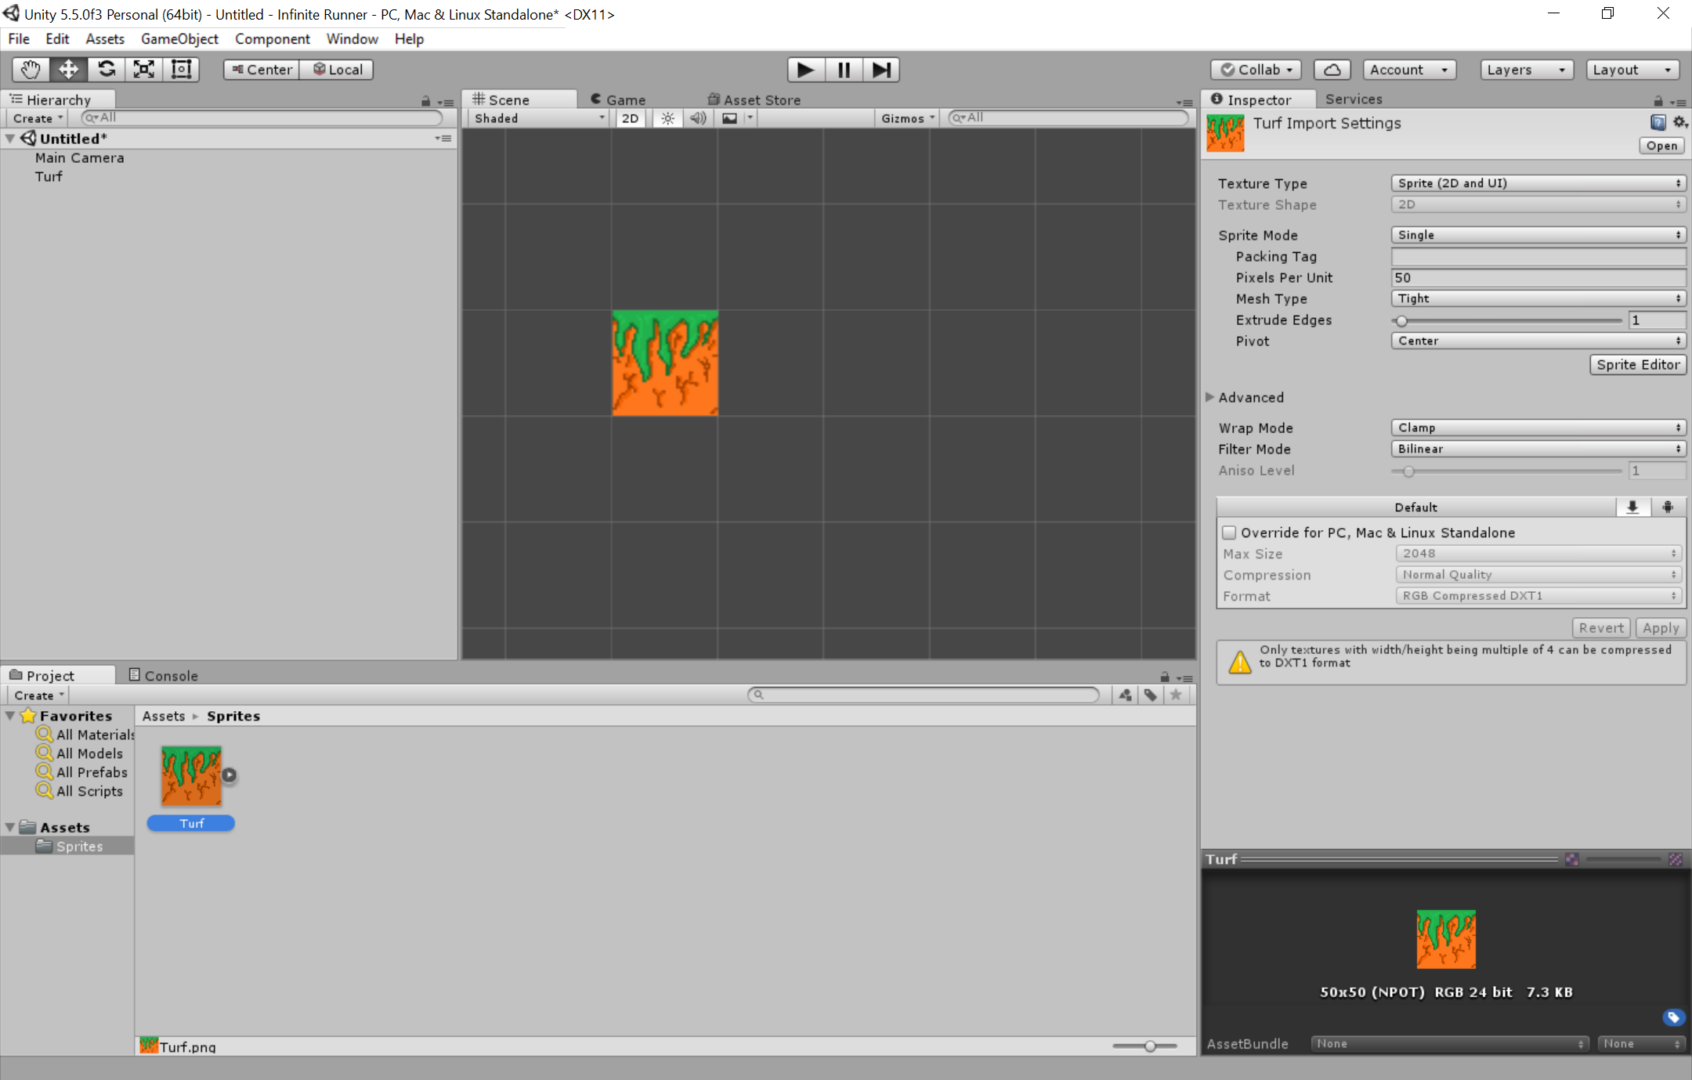Select the Rotate tool

pos(106,69)
